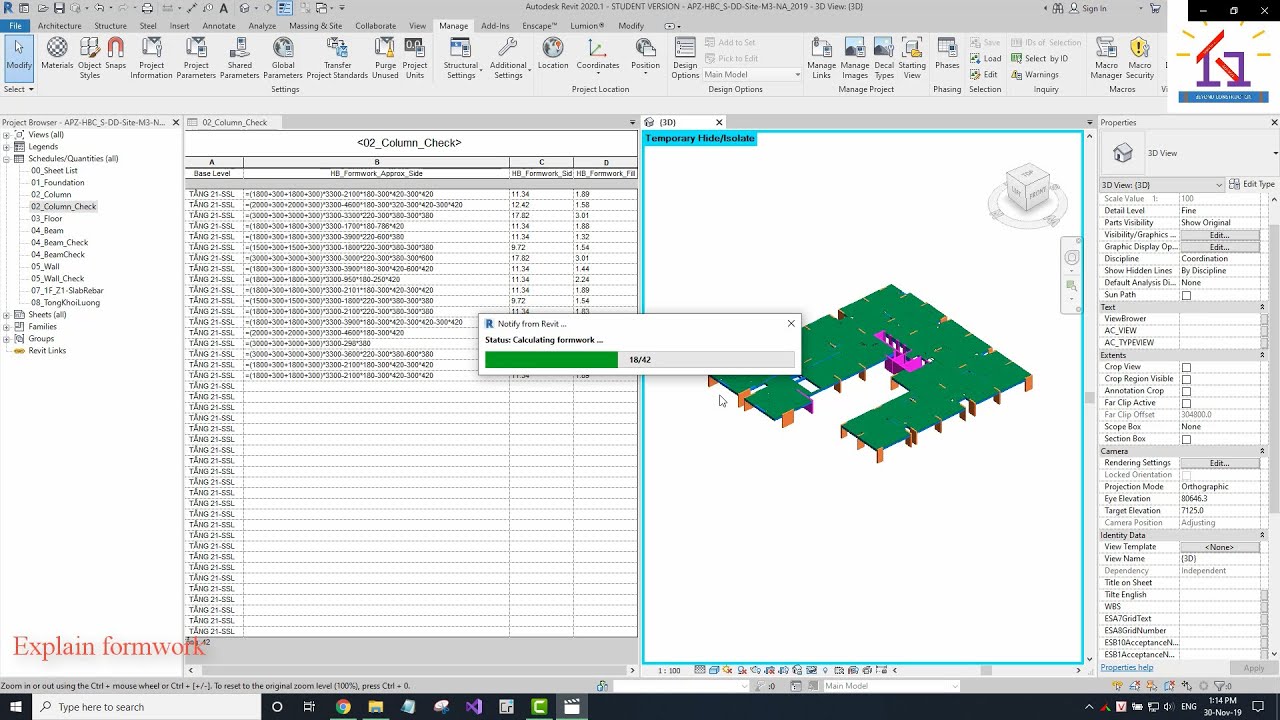Switch to the 02_Column_Check view tab
This screenshot has width=1280, height=720.
click(x=234, y=122)
